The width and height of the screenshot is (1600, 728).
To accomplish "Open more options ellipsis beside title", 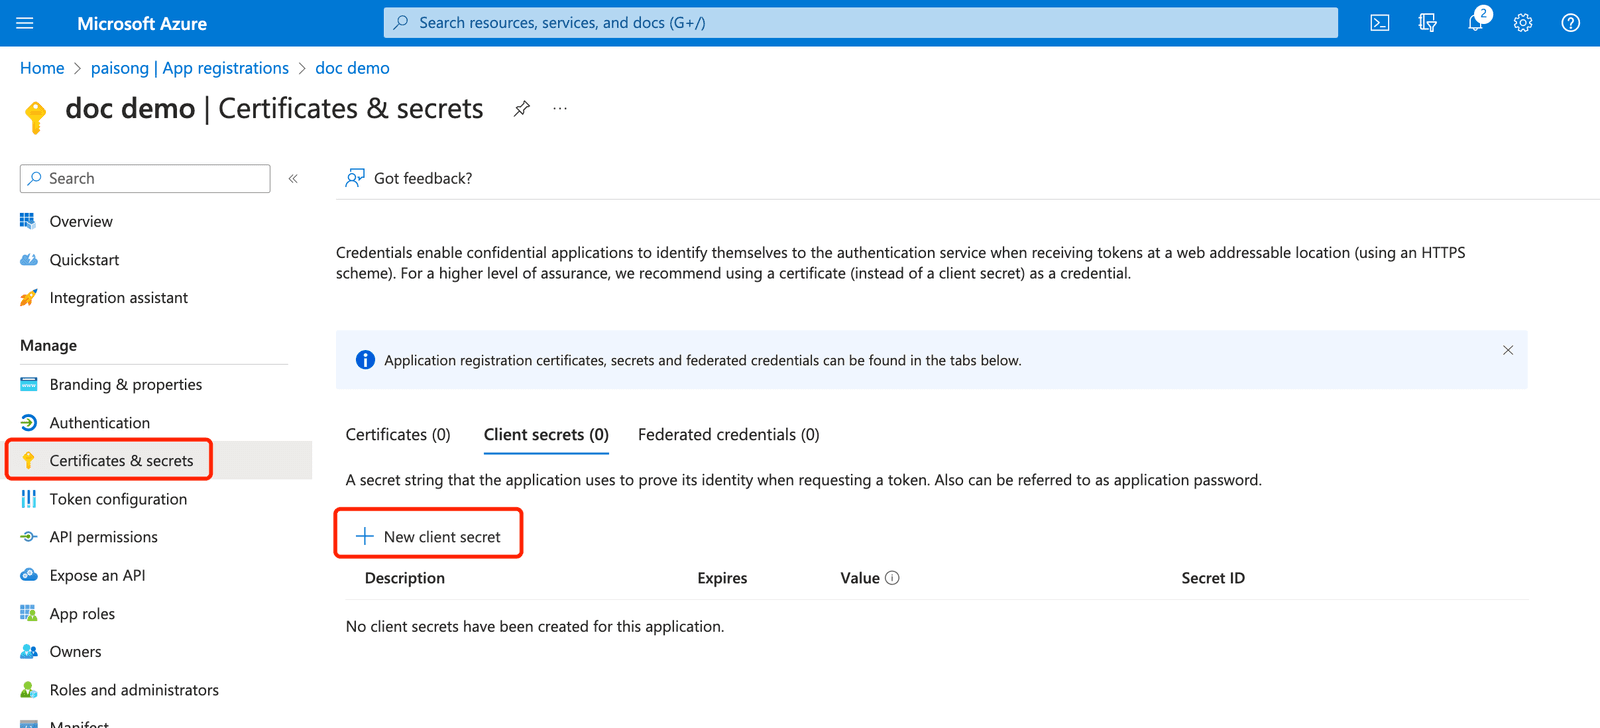I will tap(560, 108).
